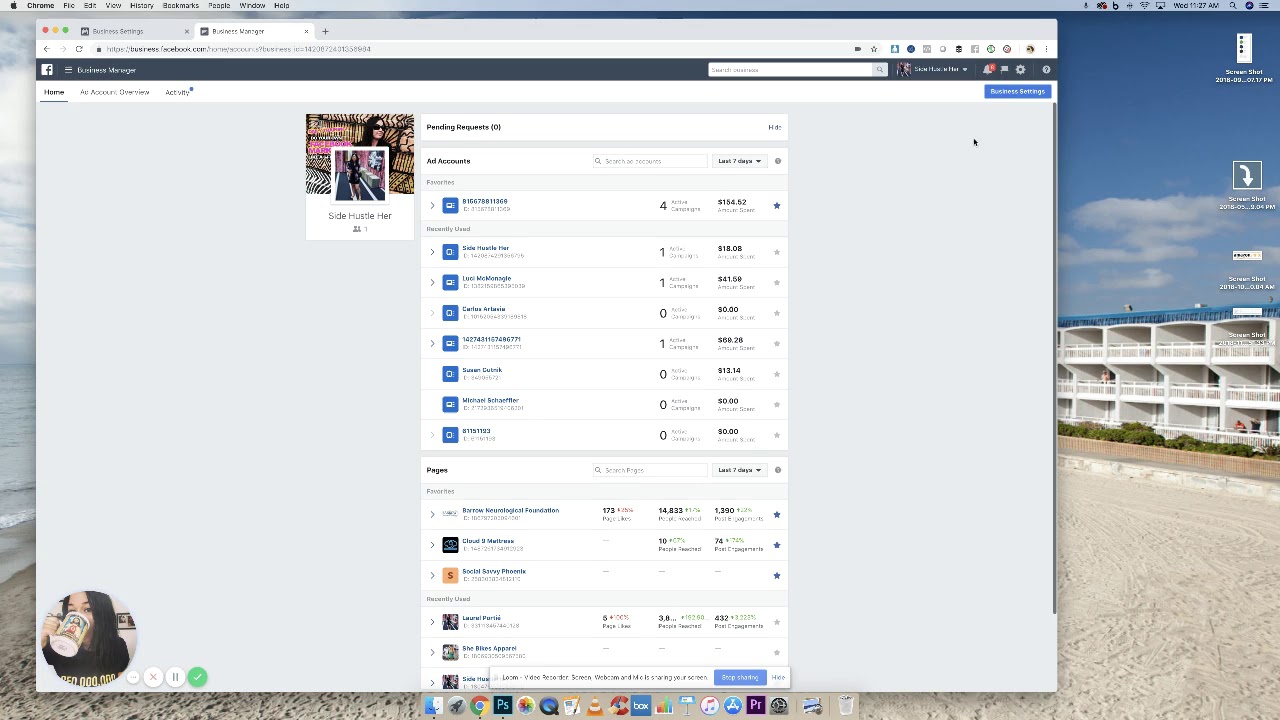
Task: Favorite the Side Hustle Her ad account
Action: tap(777, 252)
